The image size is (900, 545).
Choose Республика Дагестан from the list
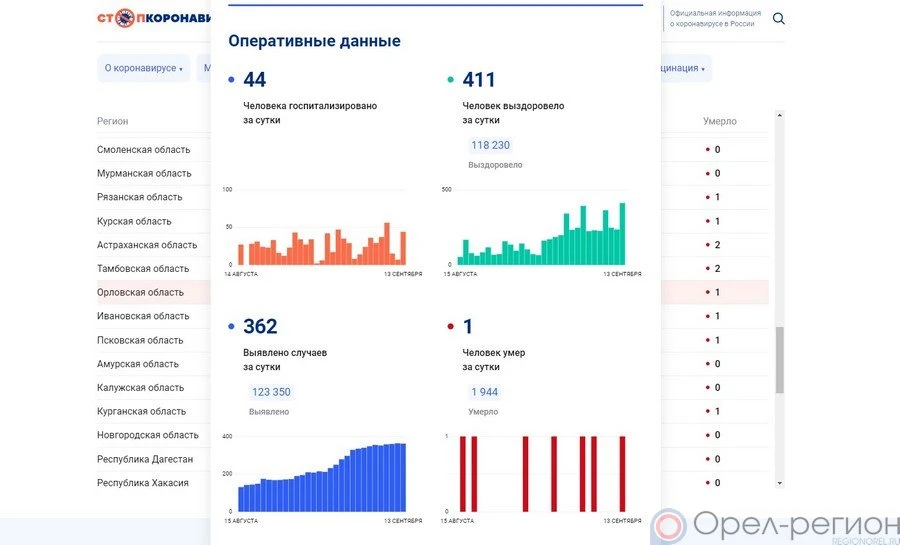coord(145,460)
